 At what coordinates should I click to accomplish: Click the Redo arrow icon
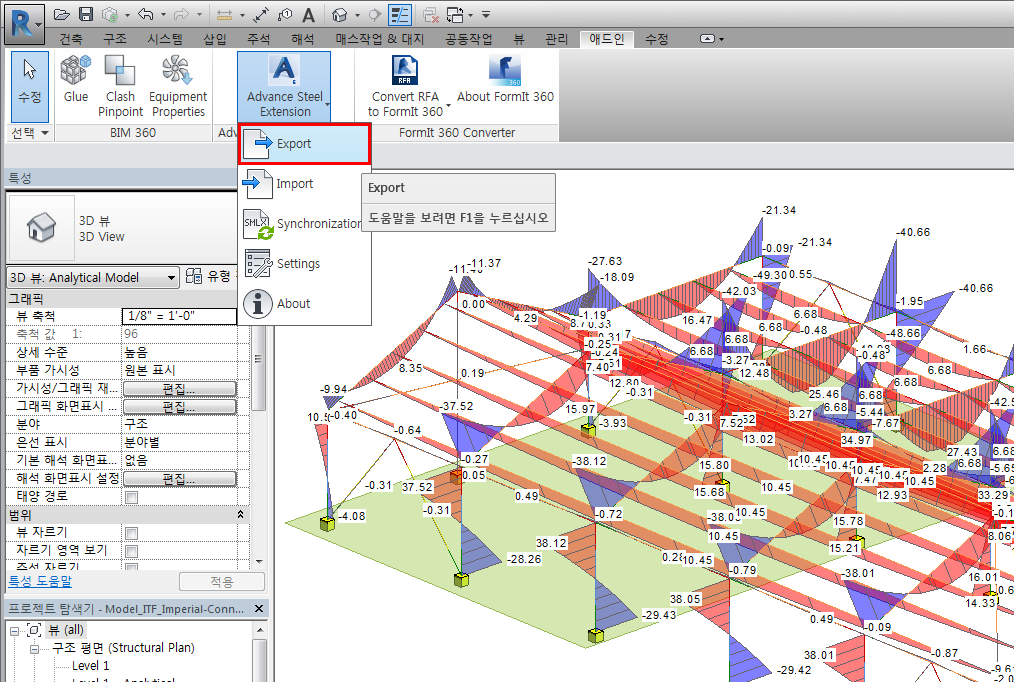point(182,14)
